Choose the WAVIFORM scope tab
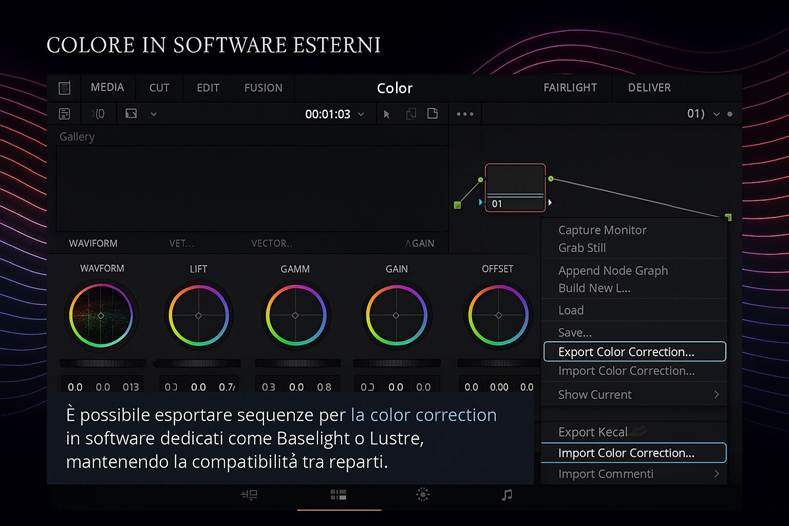 pyautogui.click(x=93, y=243)
